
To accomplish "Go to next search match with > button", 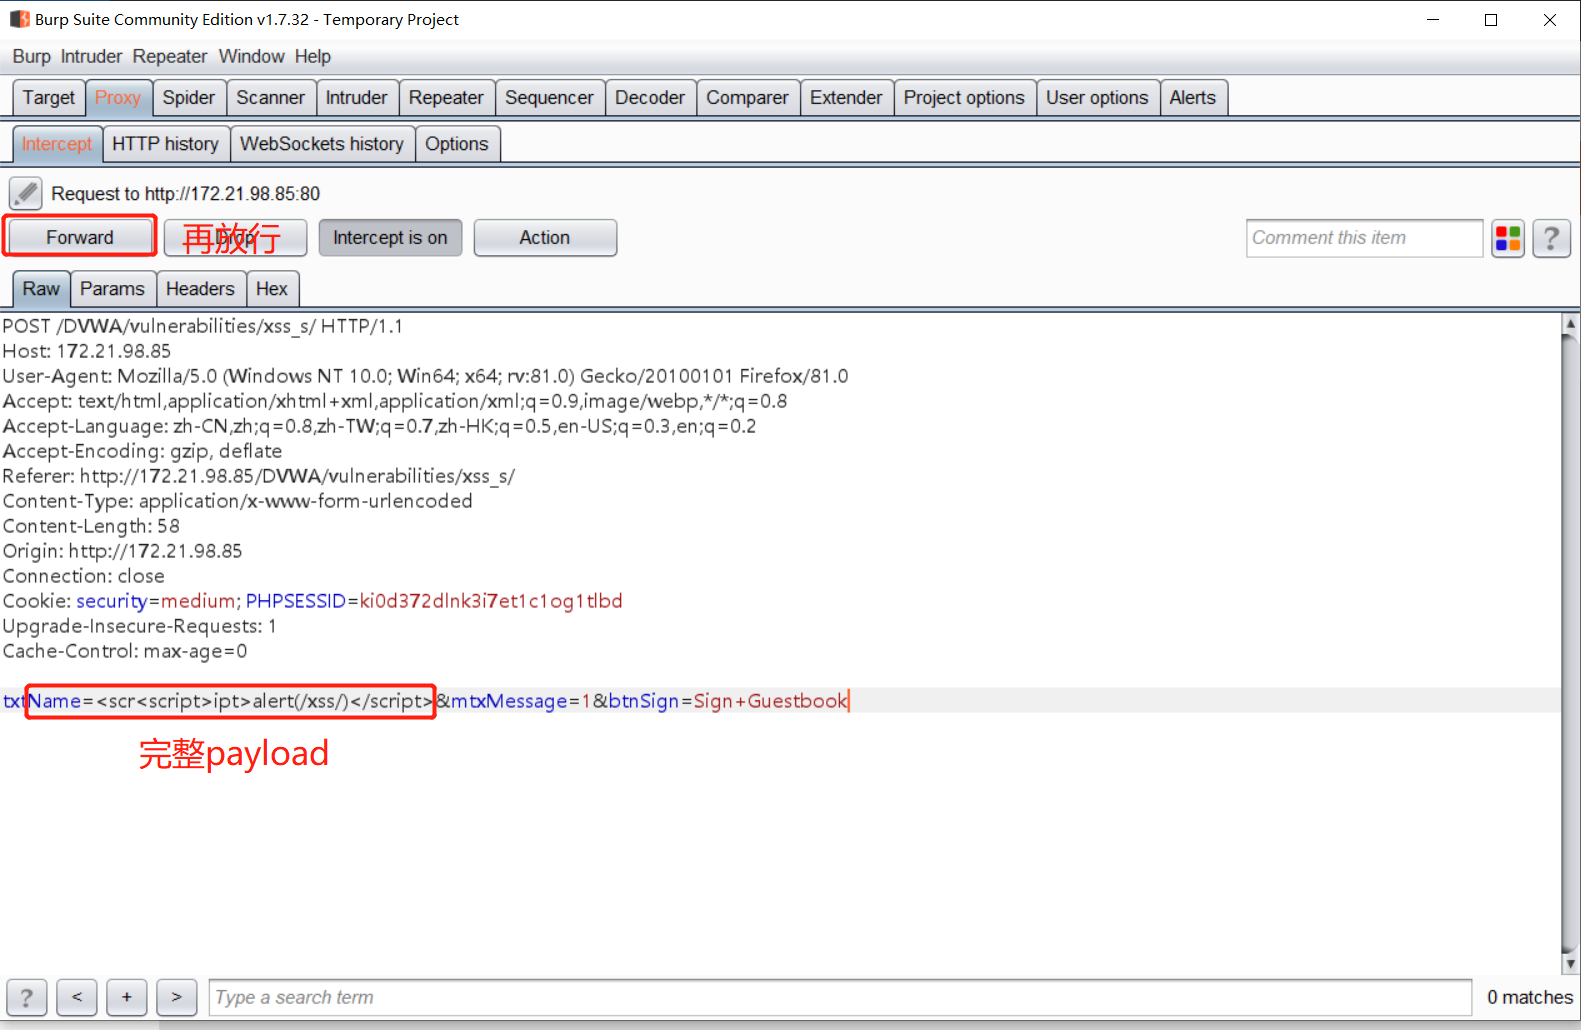I will pyautogui.click(x=177, y=997).
